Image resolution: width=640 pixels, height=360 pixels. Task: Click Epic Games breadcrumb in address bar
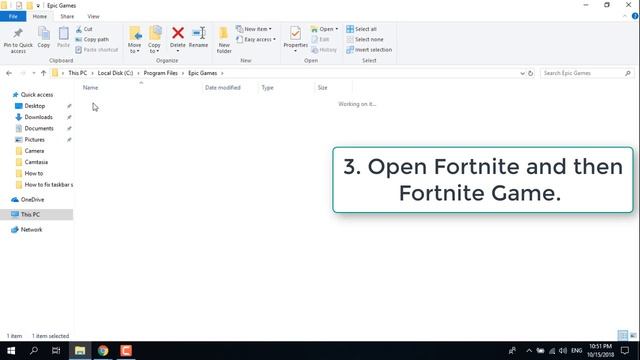click(202, 73)
